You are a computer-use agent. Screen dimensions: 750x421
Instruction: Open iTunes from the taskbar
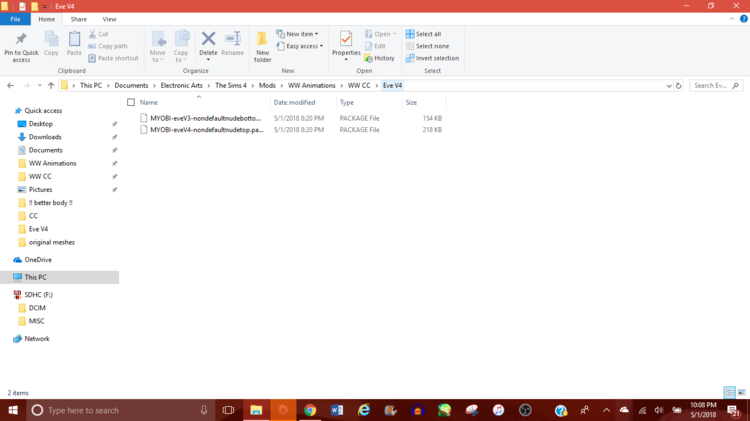tap(498, 410)
